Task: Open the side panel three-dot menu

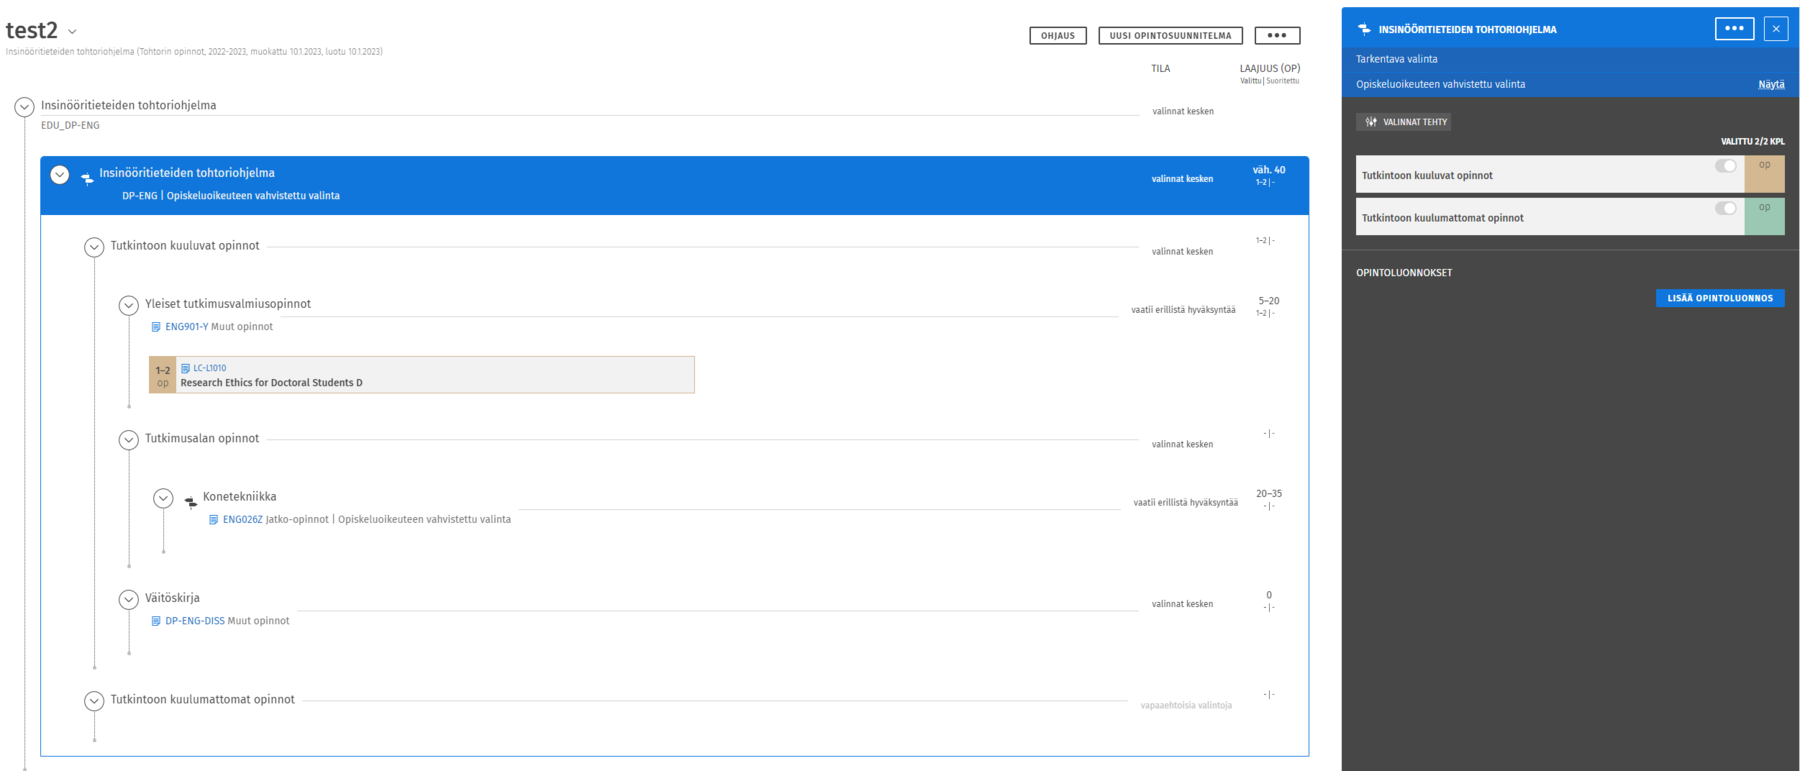Action: tap(1734, 29)
